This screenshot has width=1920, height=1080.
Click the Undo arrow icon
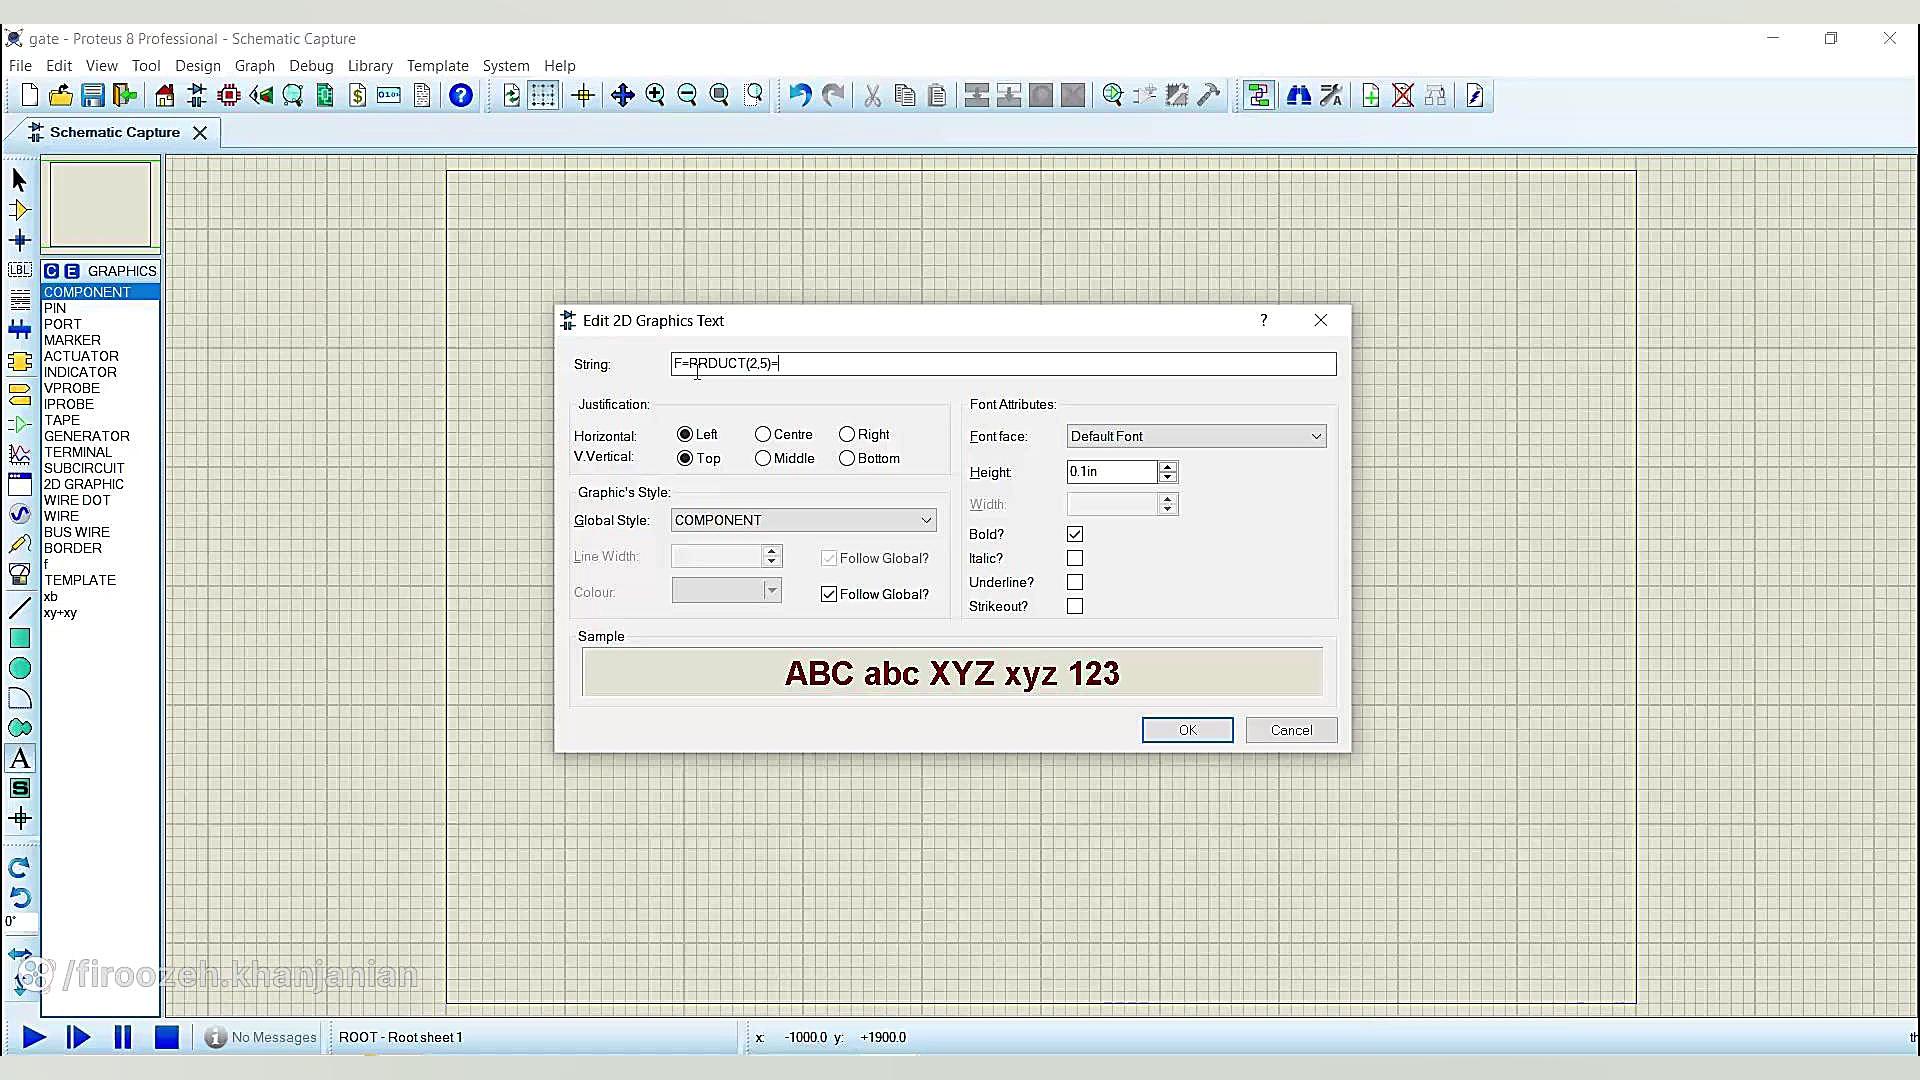(x=800, y=95)
